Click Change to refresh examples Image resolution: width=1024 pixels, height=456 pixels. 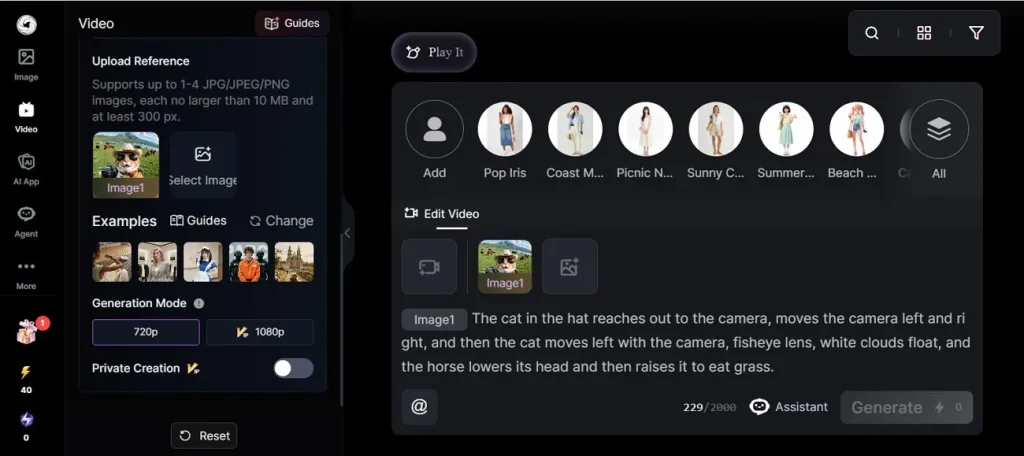tap(281, 221)
